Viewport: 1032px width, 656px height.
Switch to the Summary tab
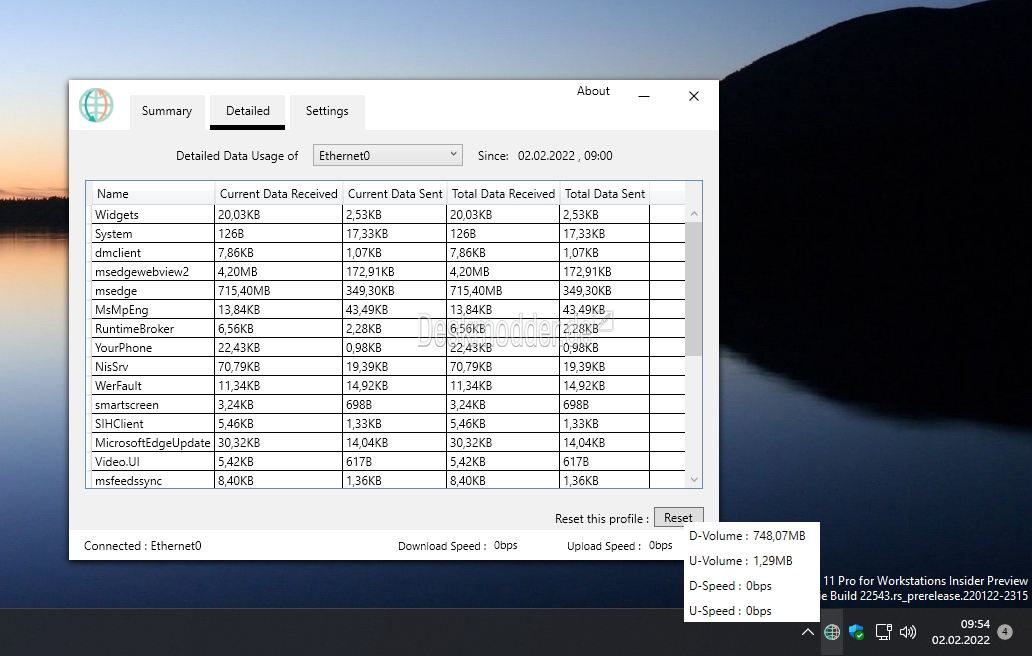click(x=167, y=111)
